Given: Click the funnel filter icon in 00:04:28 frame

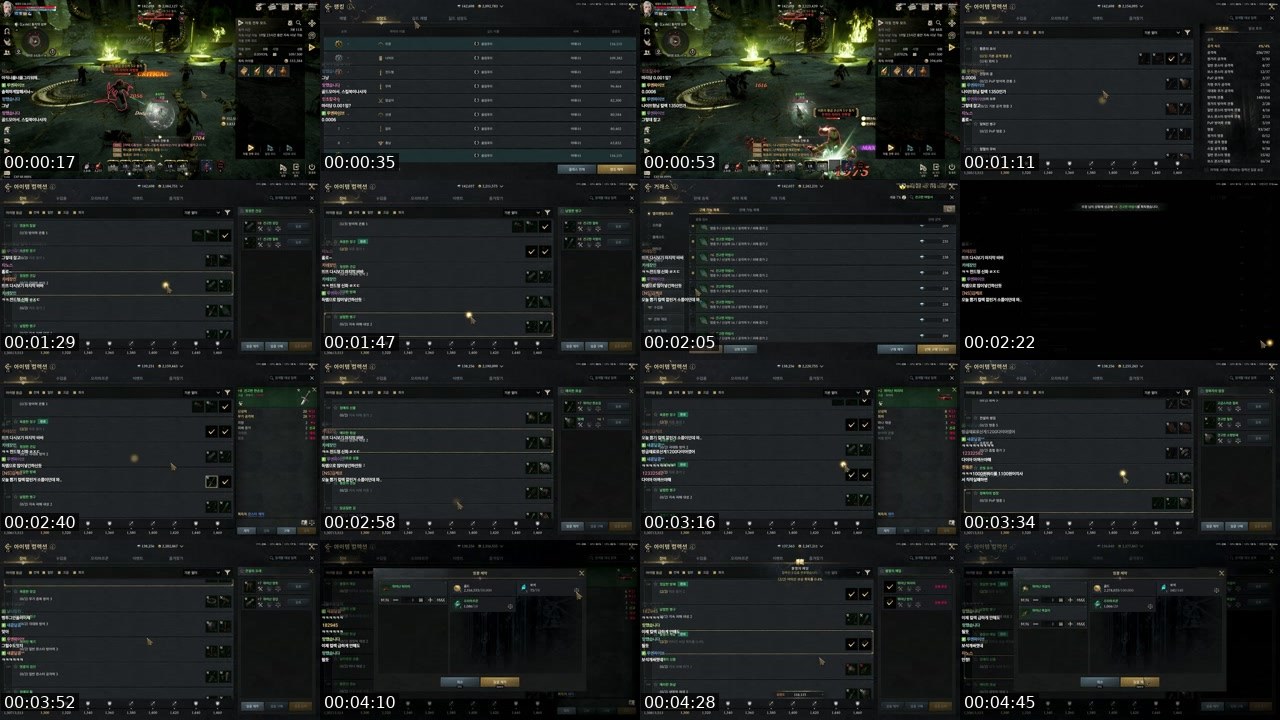Looking at the screenshot, I should (868, 573).
